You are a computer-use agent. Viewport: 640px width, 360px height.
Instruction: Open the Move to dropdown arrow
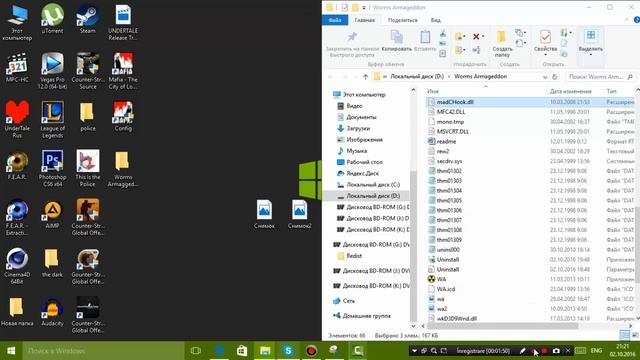pos(464,37)
